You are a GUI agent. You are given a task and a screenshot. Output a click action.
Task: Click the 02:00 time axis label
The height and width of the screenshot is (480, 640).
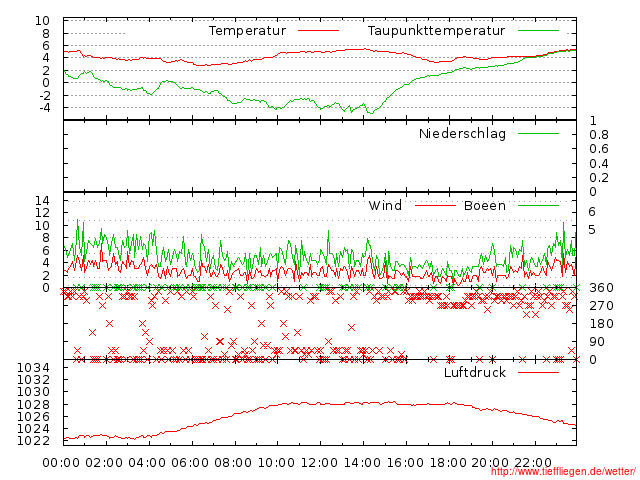104,463
